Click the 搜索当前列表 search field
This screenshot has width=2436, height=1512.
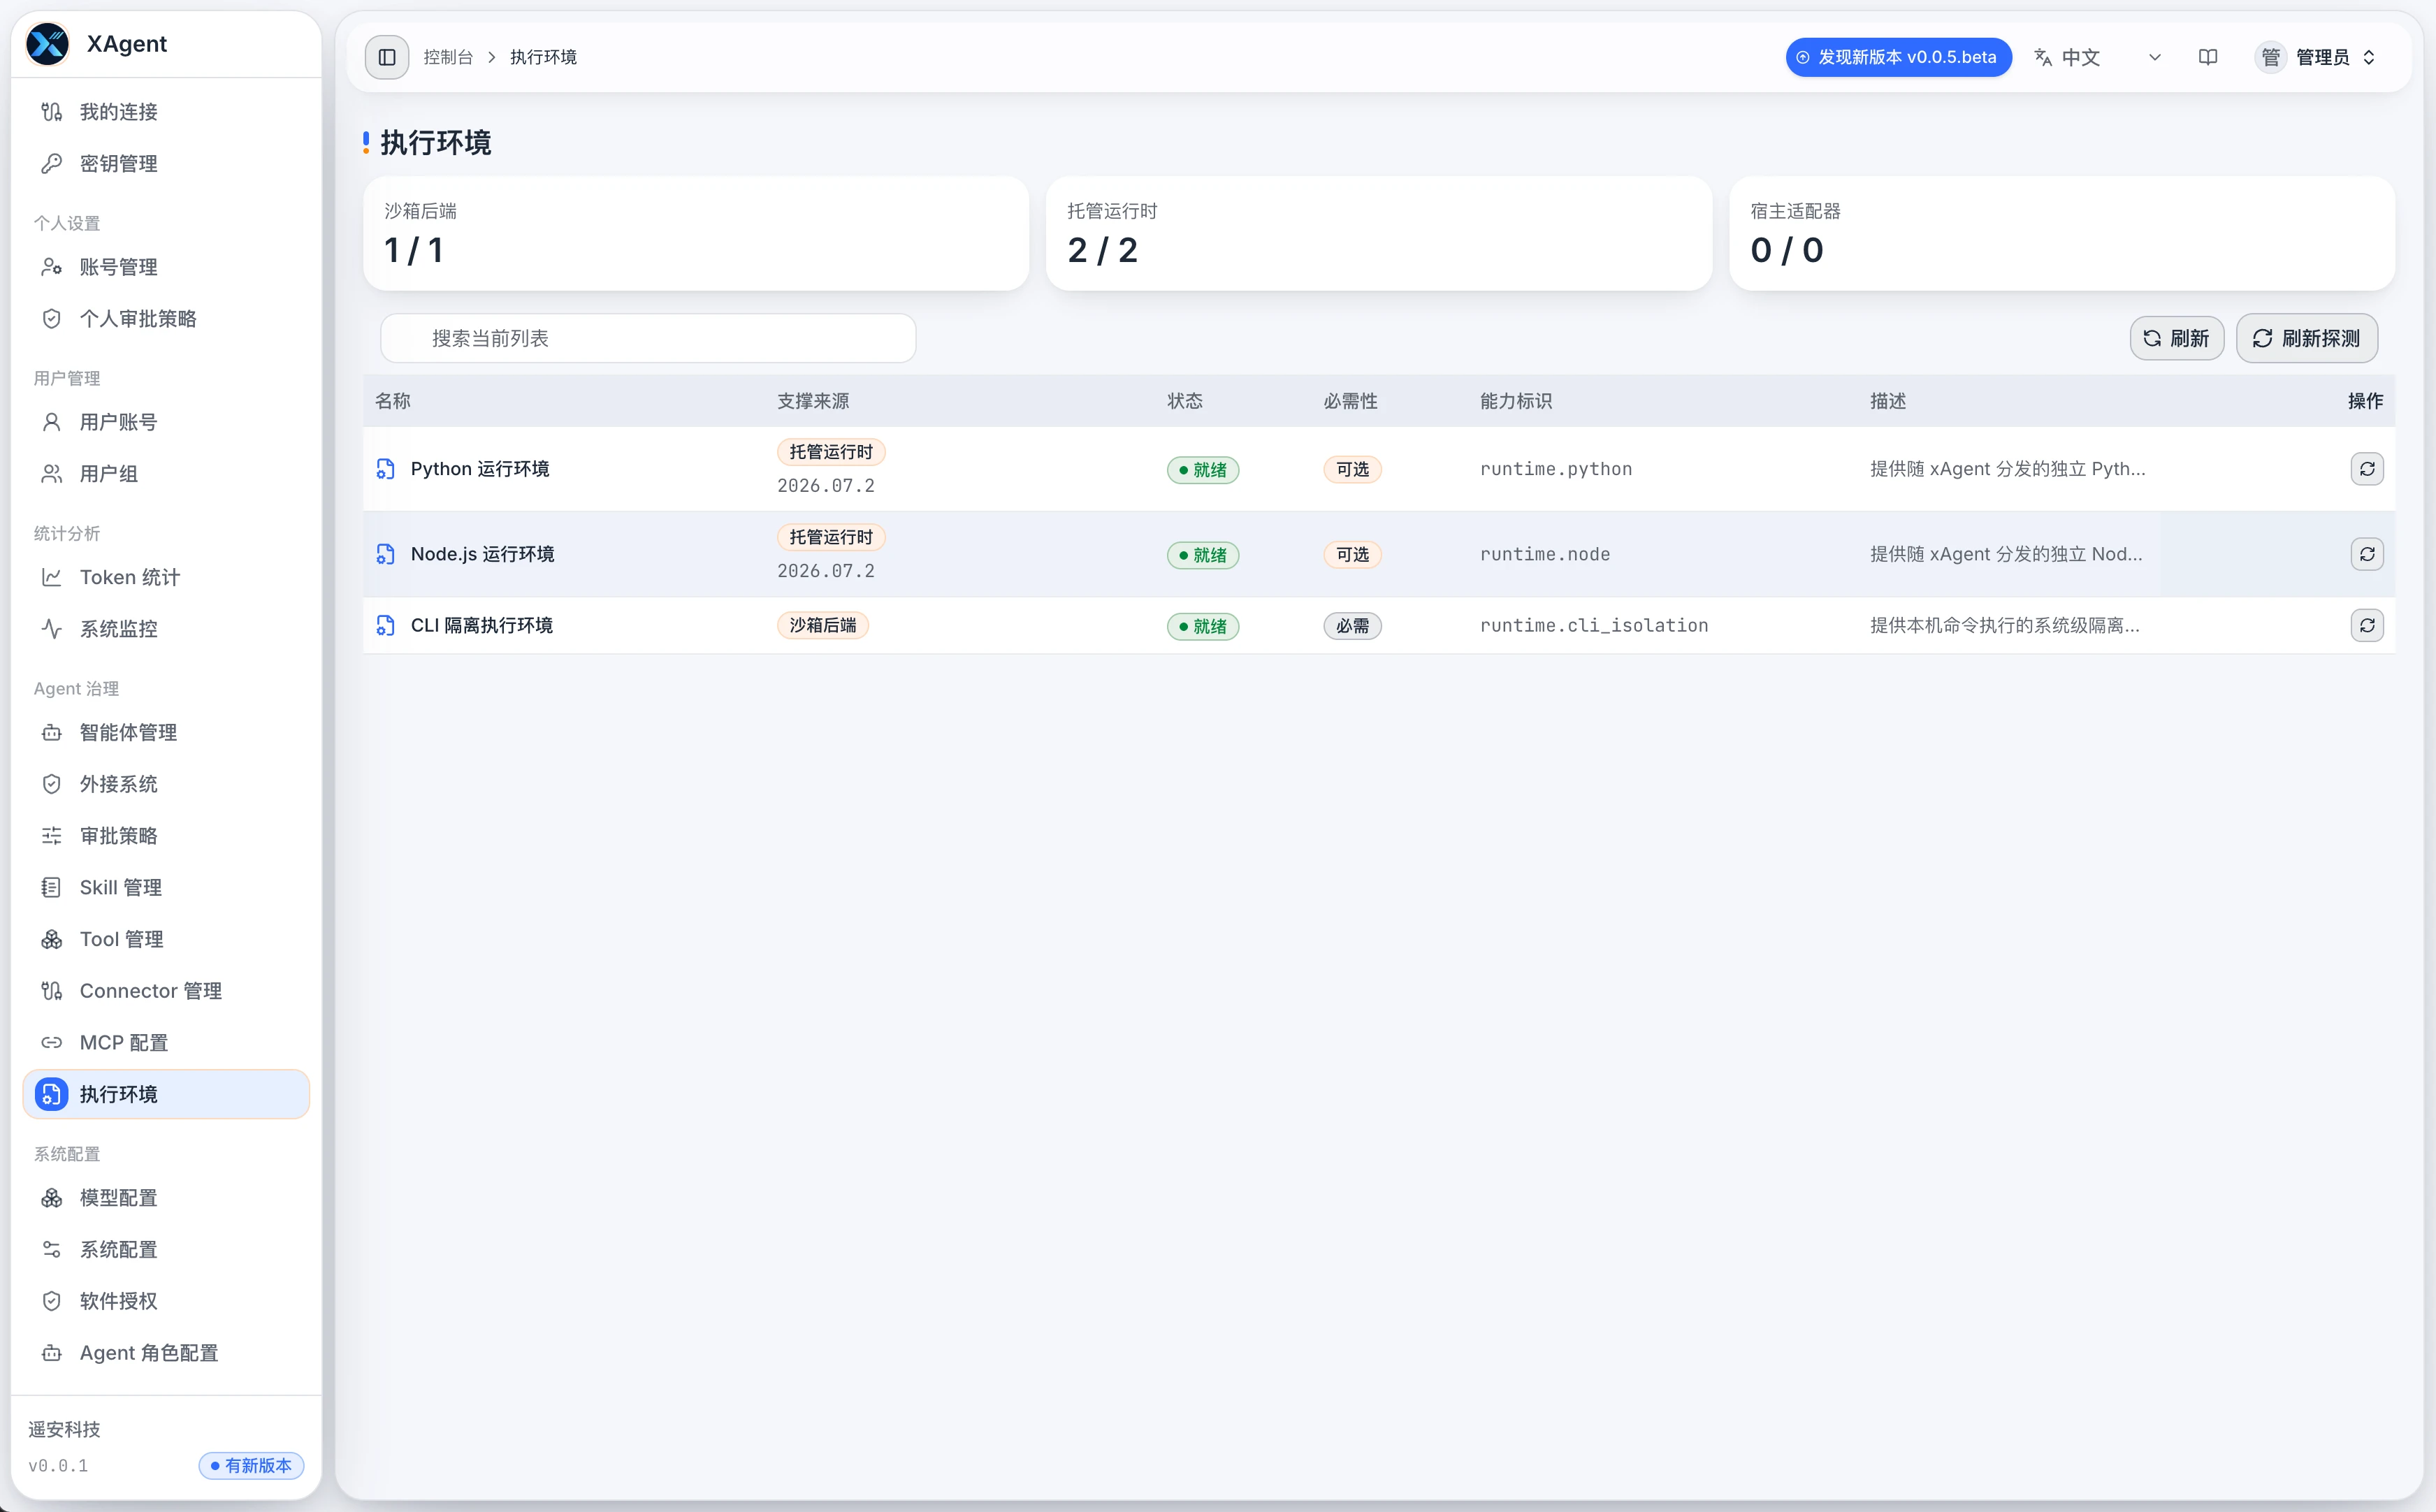click(x=648, y=338)
